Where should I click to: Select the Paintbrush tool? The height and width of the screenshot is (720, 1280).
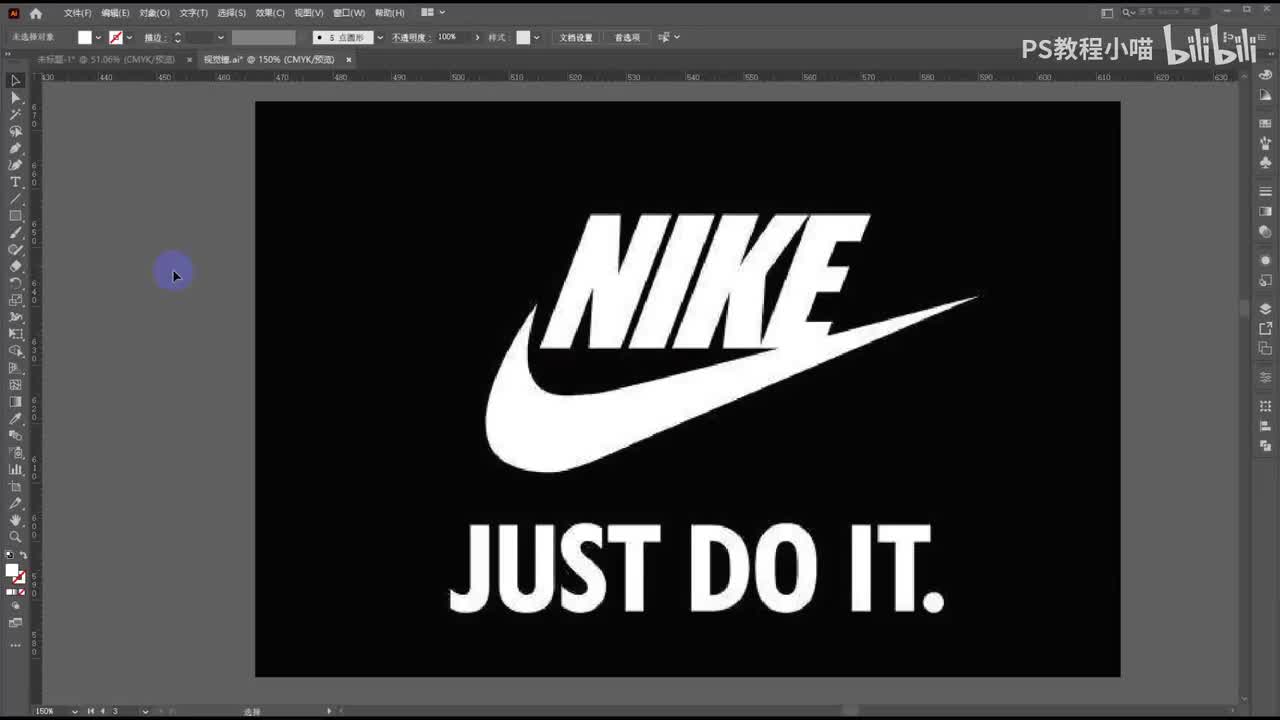click(15, 233)
